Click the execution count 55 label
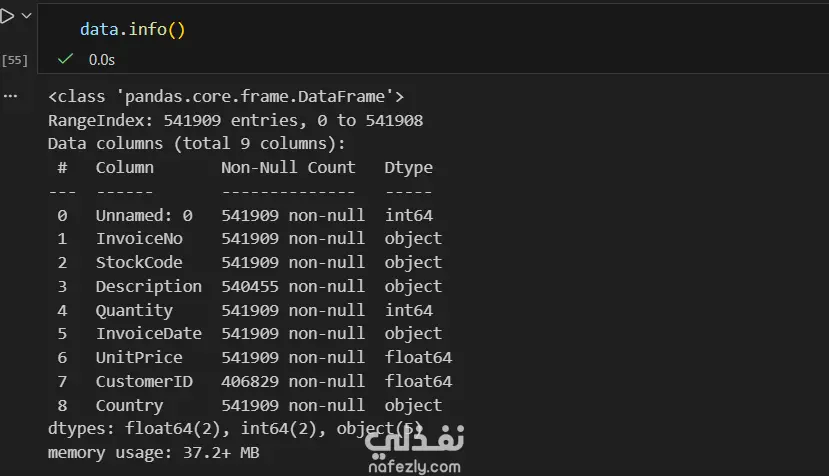The height and width of the screenshot is (476, 829). [14, 60]
